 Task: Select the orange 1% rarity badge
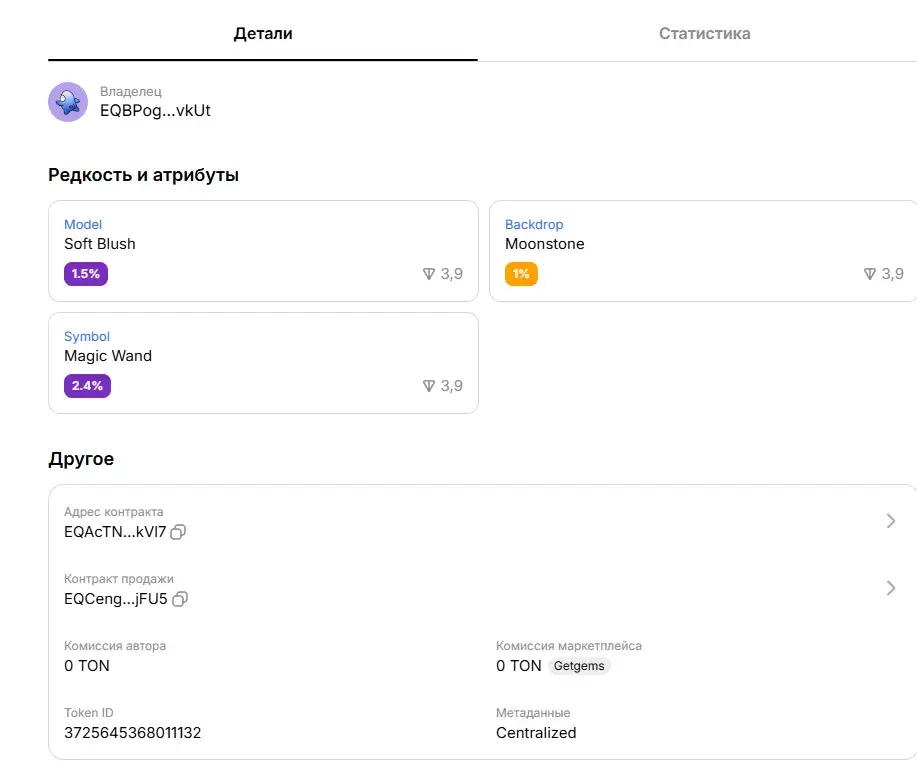pyautogui.click(x=521, y=274)
